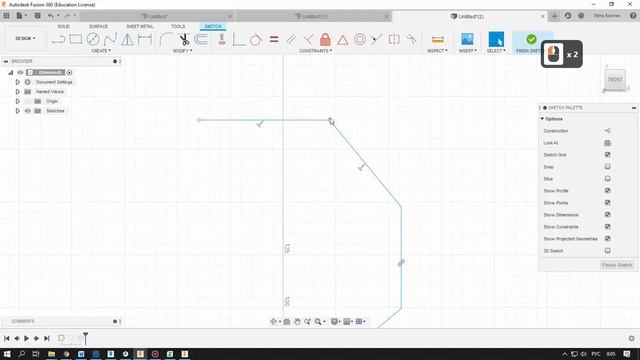Open the Inspect menu dropdown

(x=437, y=51)
